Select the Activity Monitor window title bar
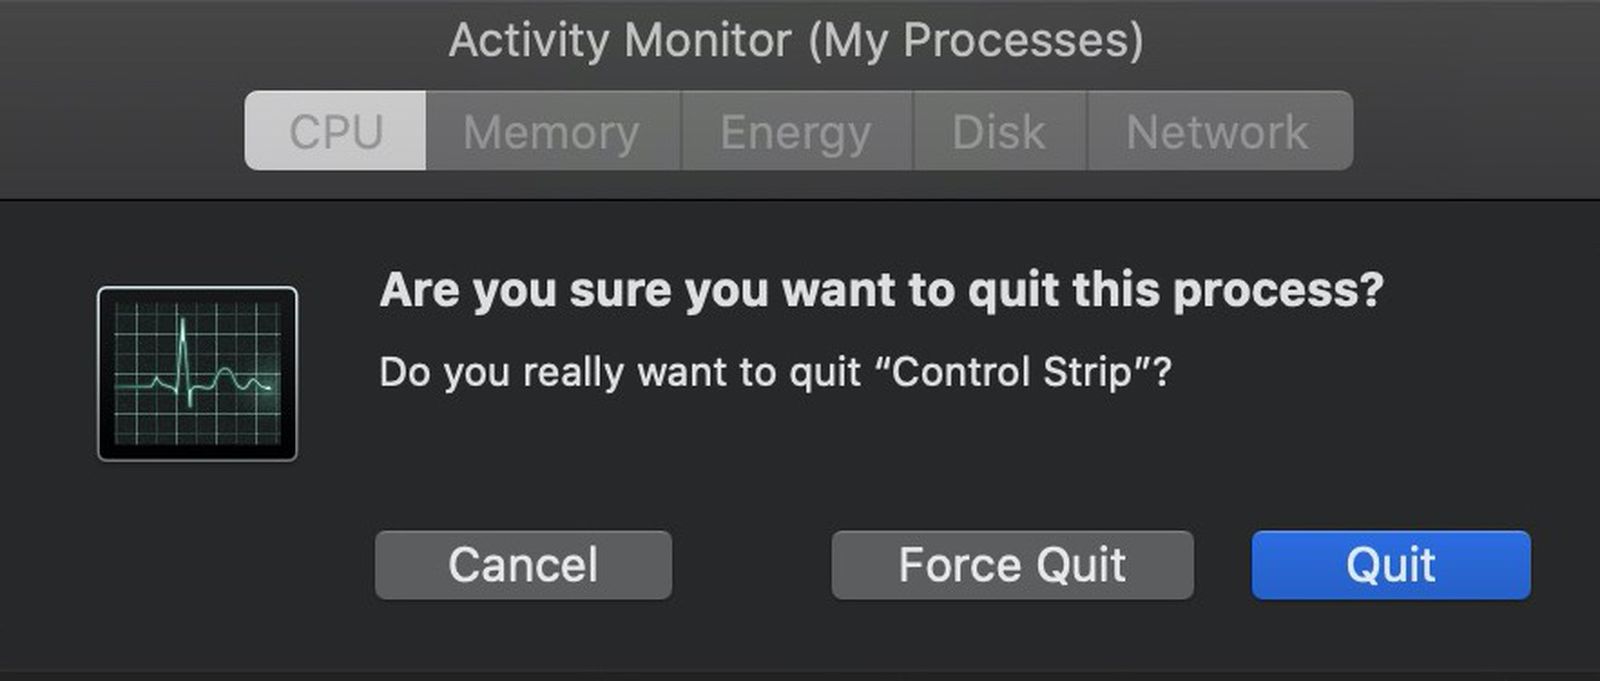The width and height of the screenshot is (1600, 681). 800,40
